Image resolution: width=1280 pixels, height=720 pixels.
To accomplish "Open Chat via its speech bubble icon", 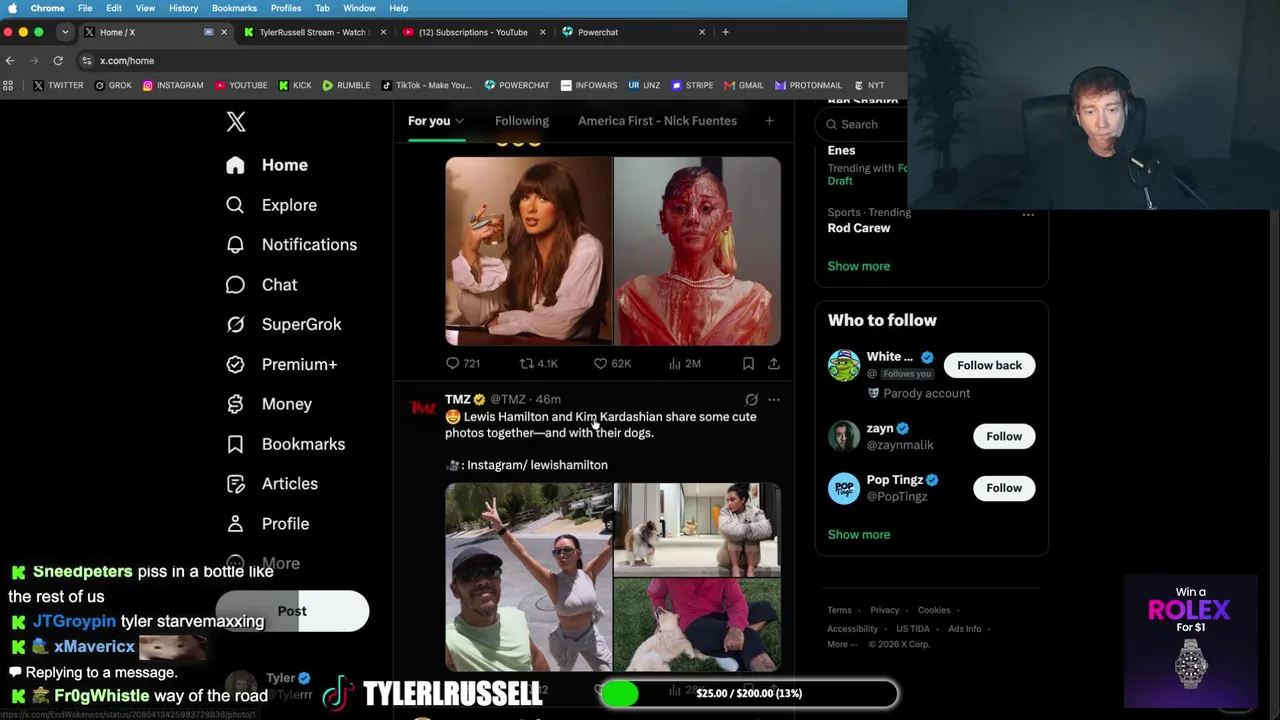I will pos(235,285).
